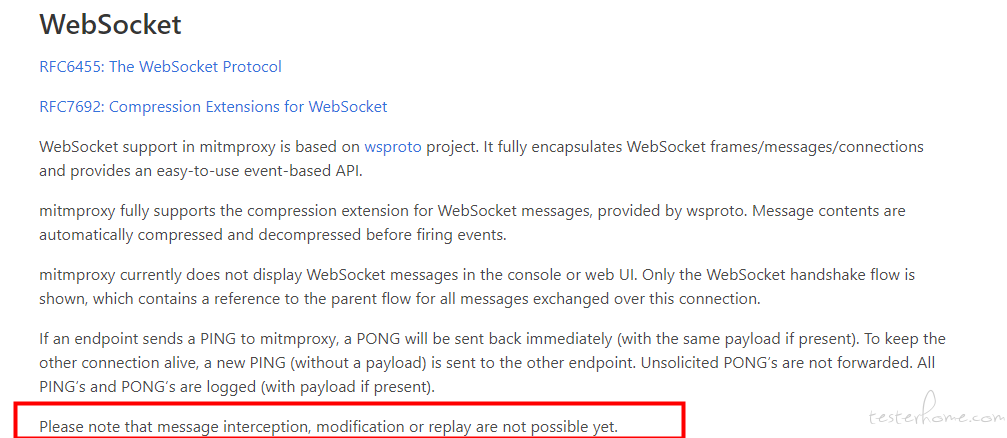Image resolution: width=1007 pixels, height=438 pixels.
Task: Click the red-boxed message interception note
Action: 328,426
